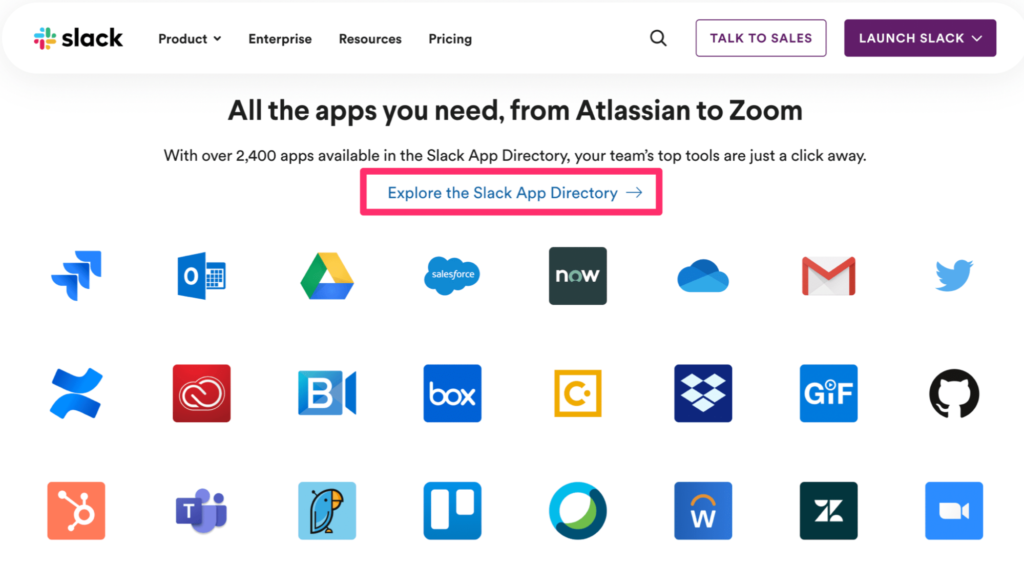The height and width of the screenshot is (586, 1024).
Task: Select the Zendesk app icon
Action: (828, 511)
